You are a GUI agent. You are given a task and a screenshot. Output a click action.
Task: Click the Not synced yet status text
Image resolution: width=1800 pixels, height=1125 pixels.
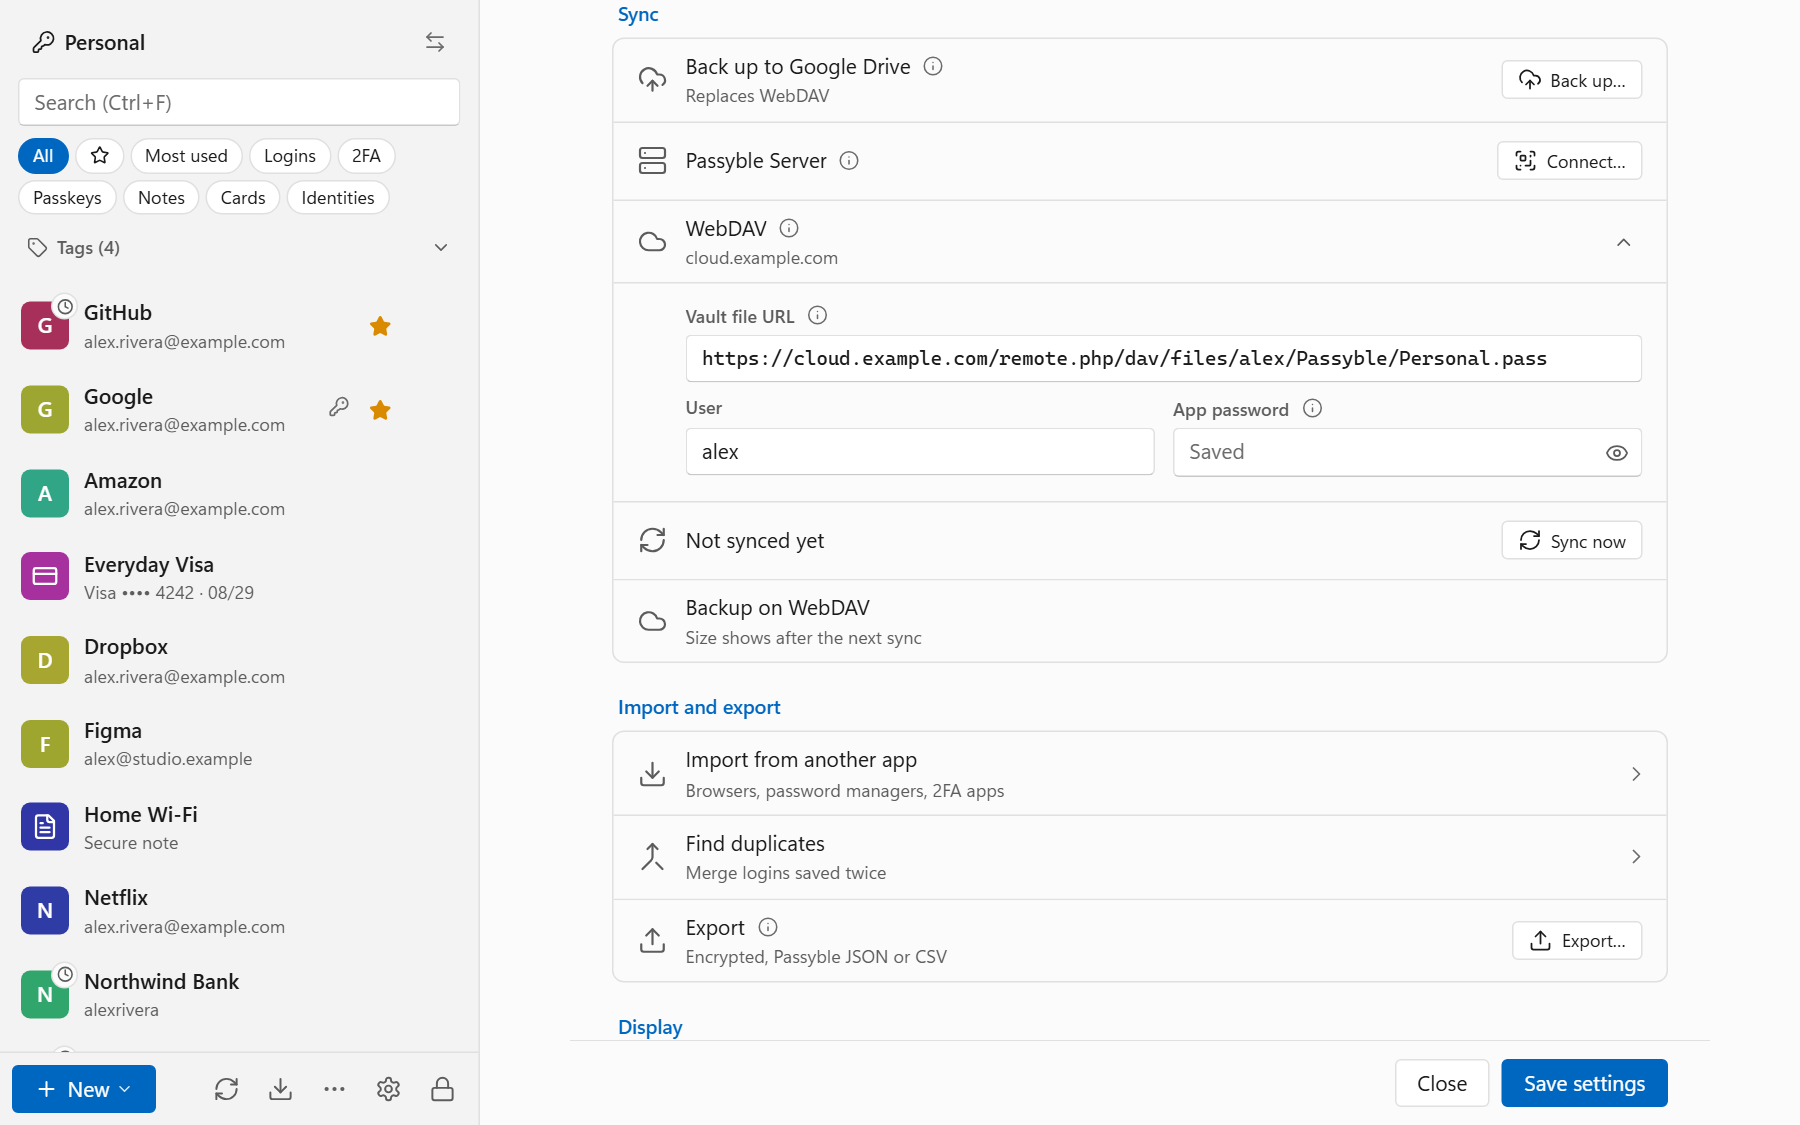pyautogui.click(x=755, y=541)
